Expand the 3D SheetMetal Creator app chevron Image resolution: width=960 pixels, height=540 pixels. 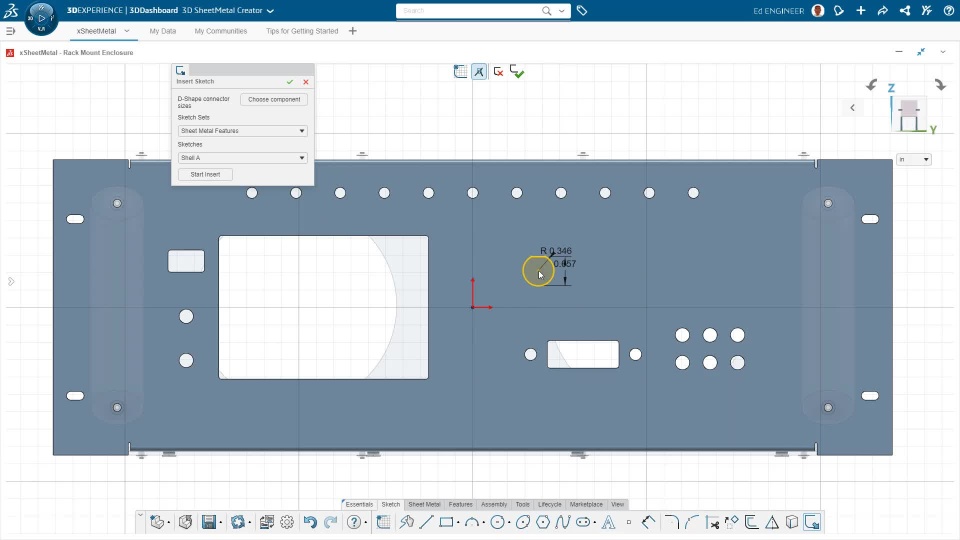(270, 10)
